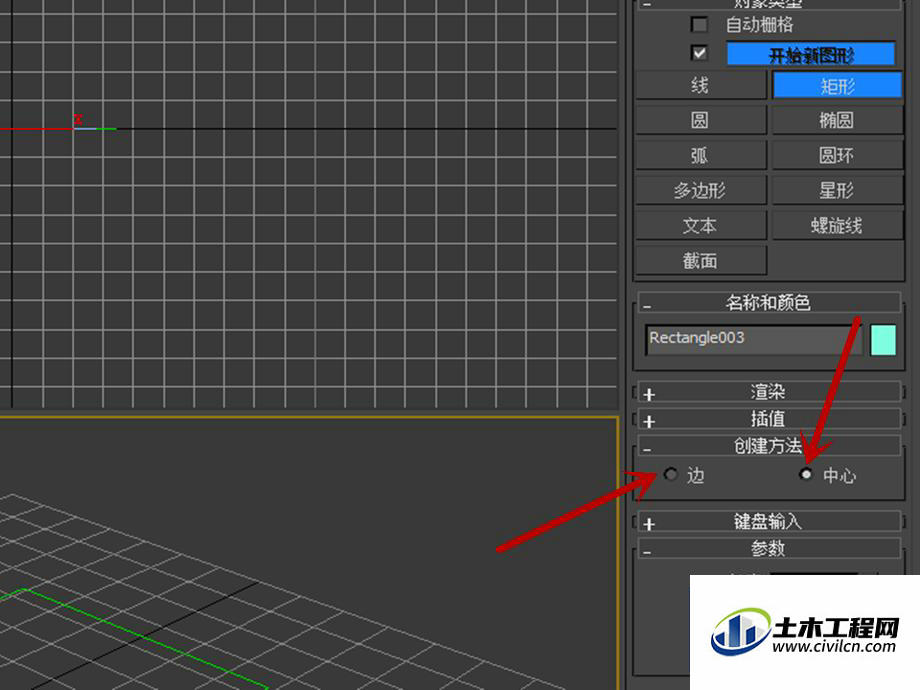Open the cyan object color swatch
The width and height of the screenshot is (920, 690).
[x=882, y=340]
